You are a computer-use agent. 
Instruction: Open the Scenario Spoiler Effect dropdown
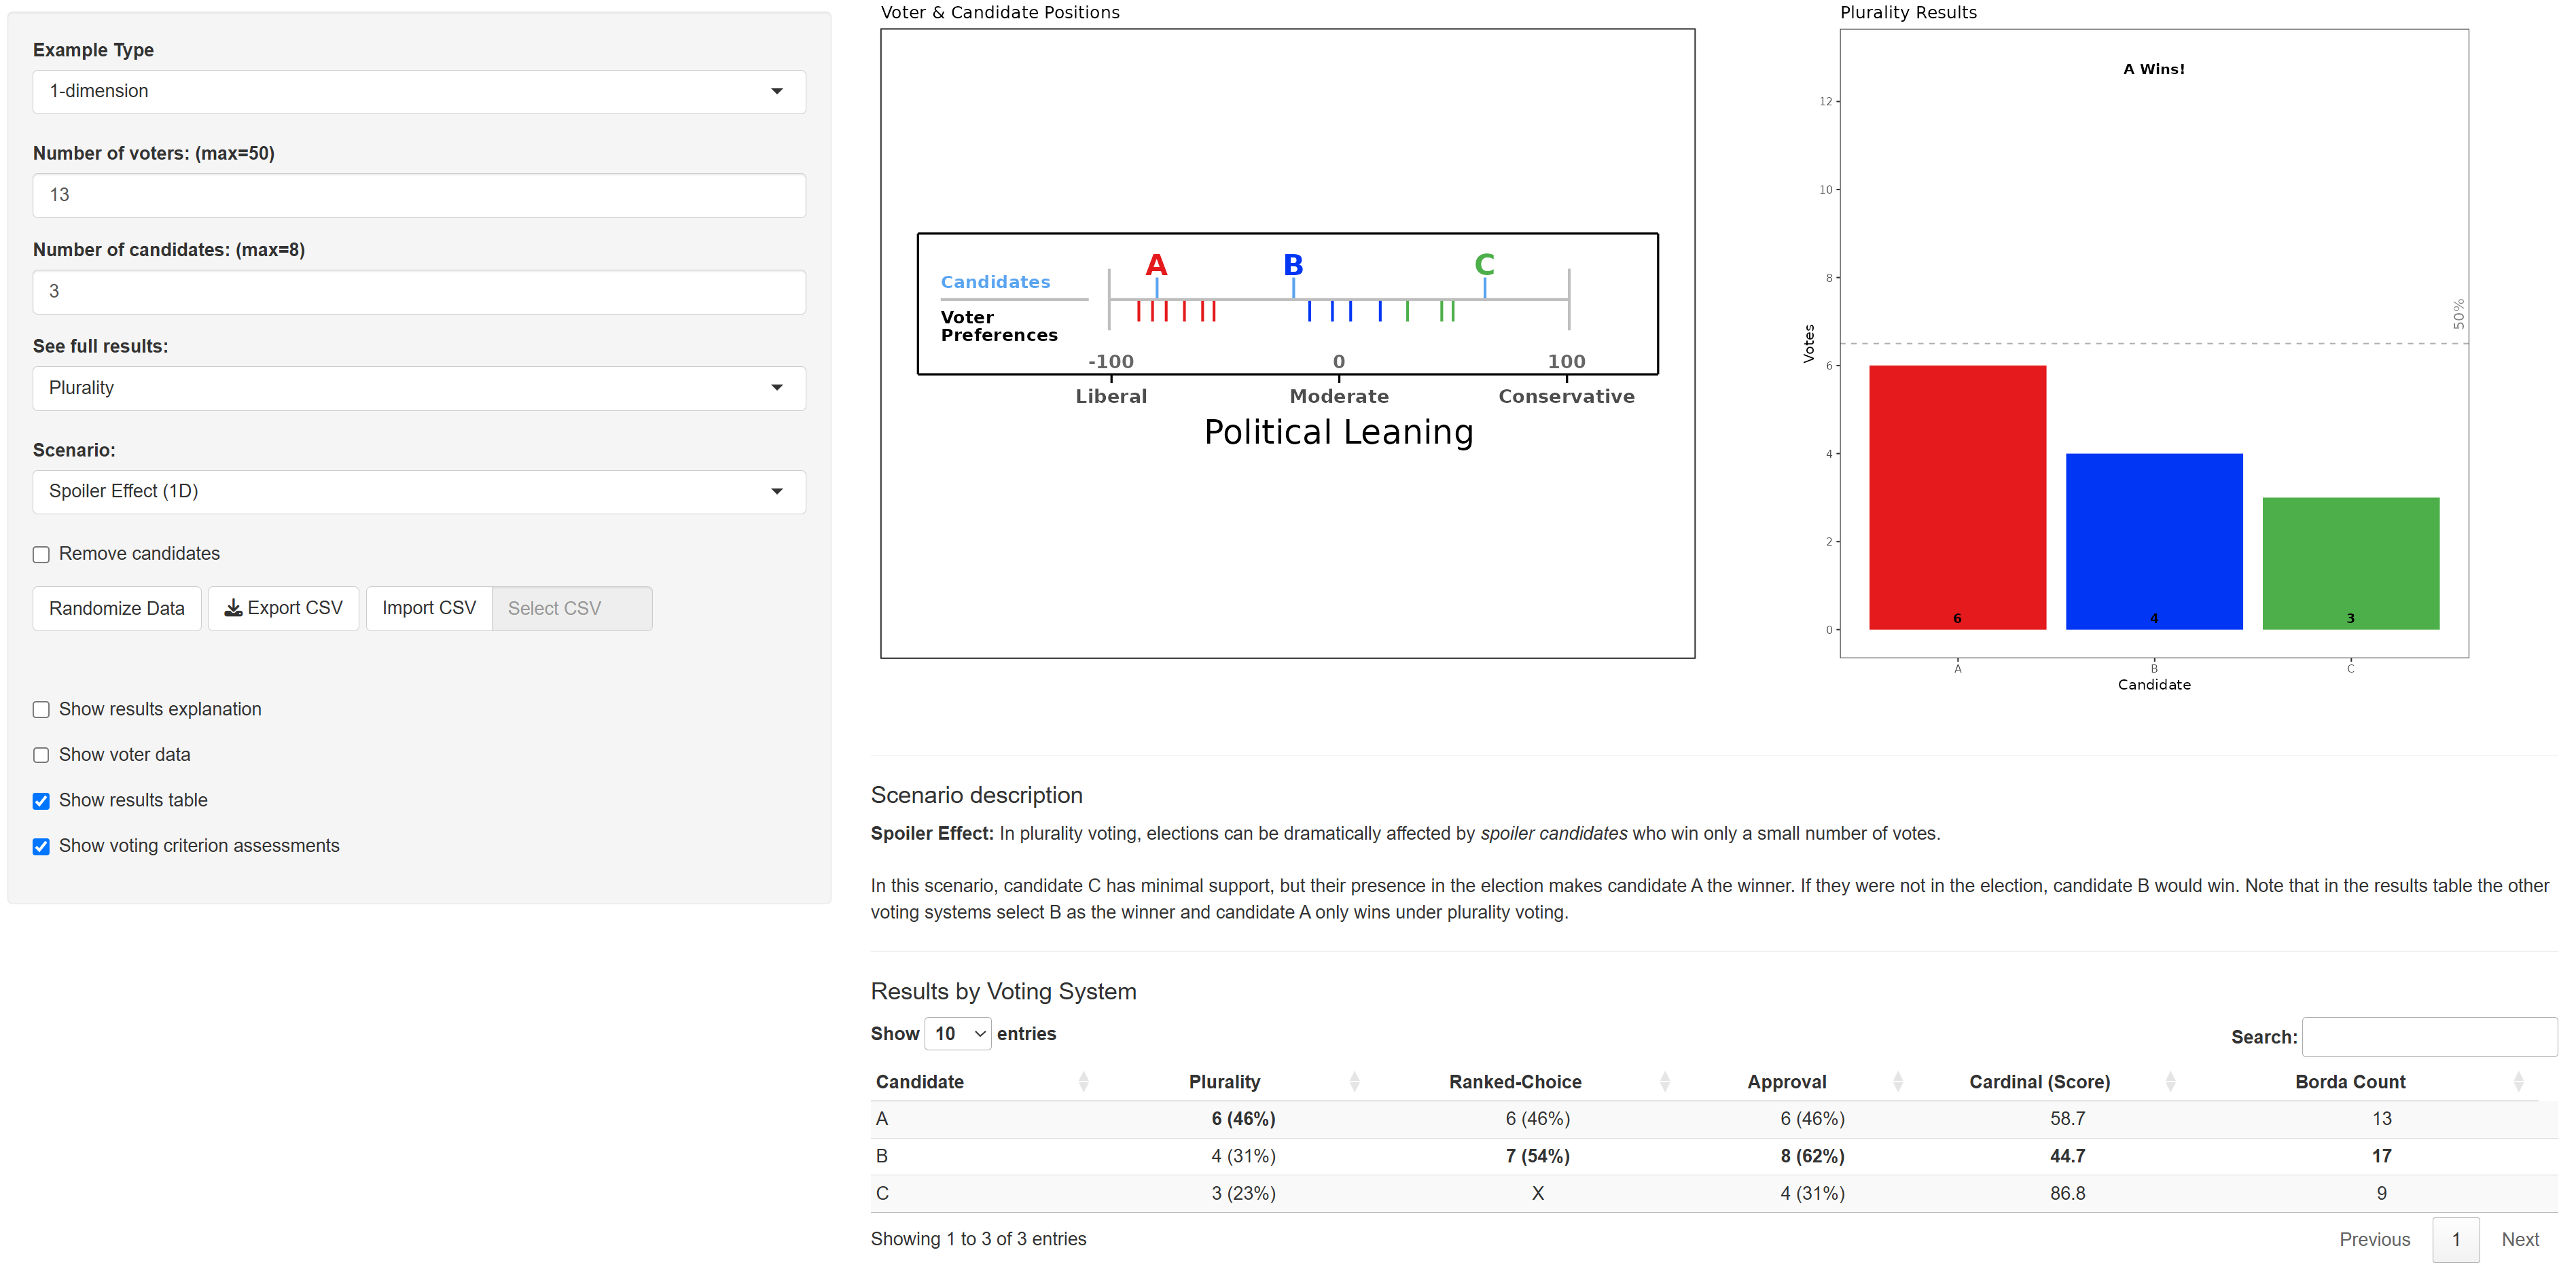click(418, 491)
